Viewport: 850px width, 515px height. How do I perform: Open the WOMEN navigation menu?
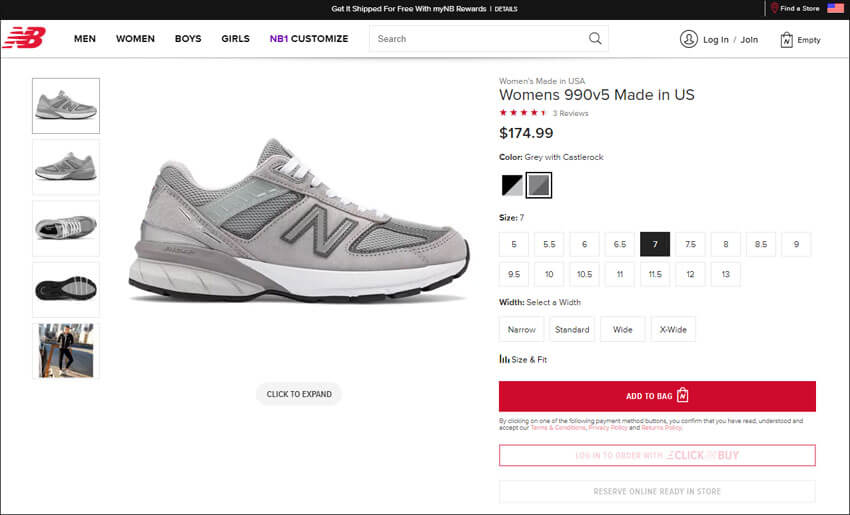(x=135, y=39)
